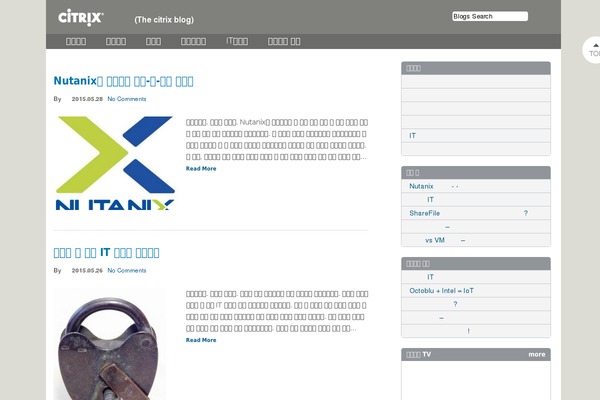This screenshot has width=600, height=400.
Task: Click the Citrix logo in header
Action: pos(81,18)
